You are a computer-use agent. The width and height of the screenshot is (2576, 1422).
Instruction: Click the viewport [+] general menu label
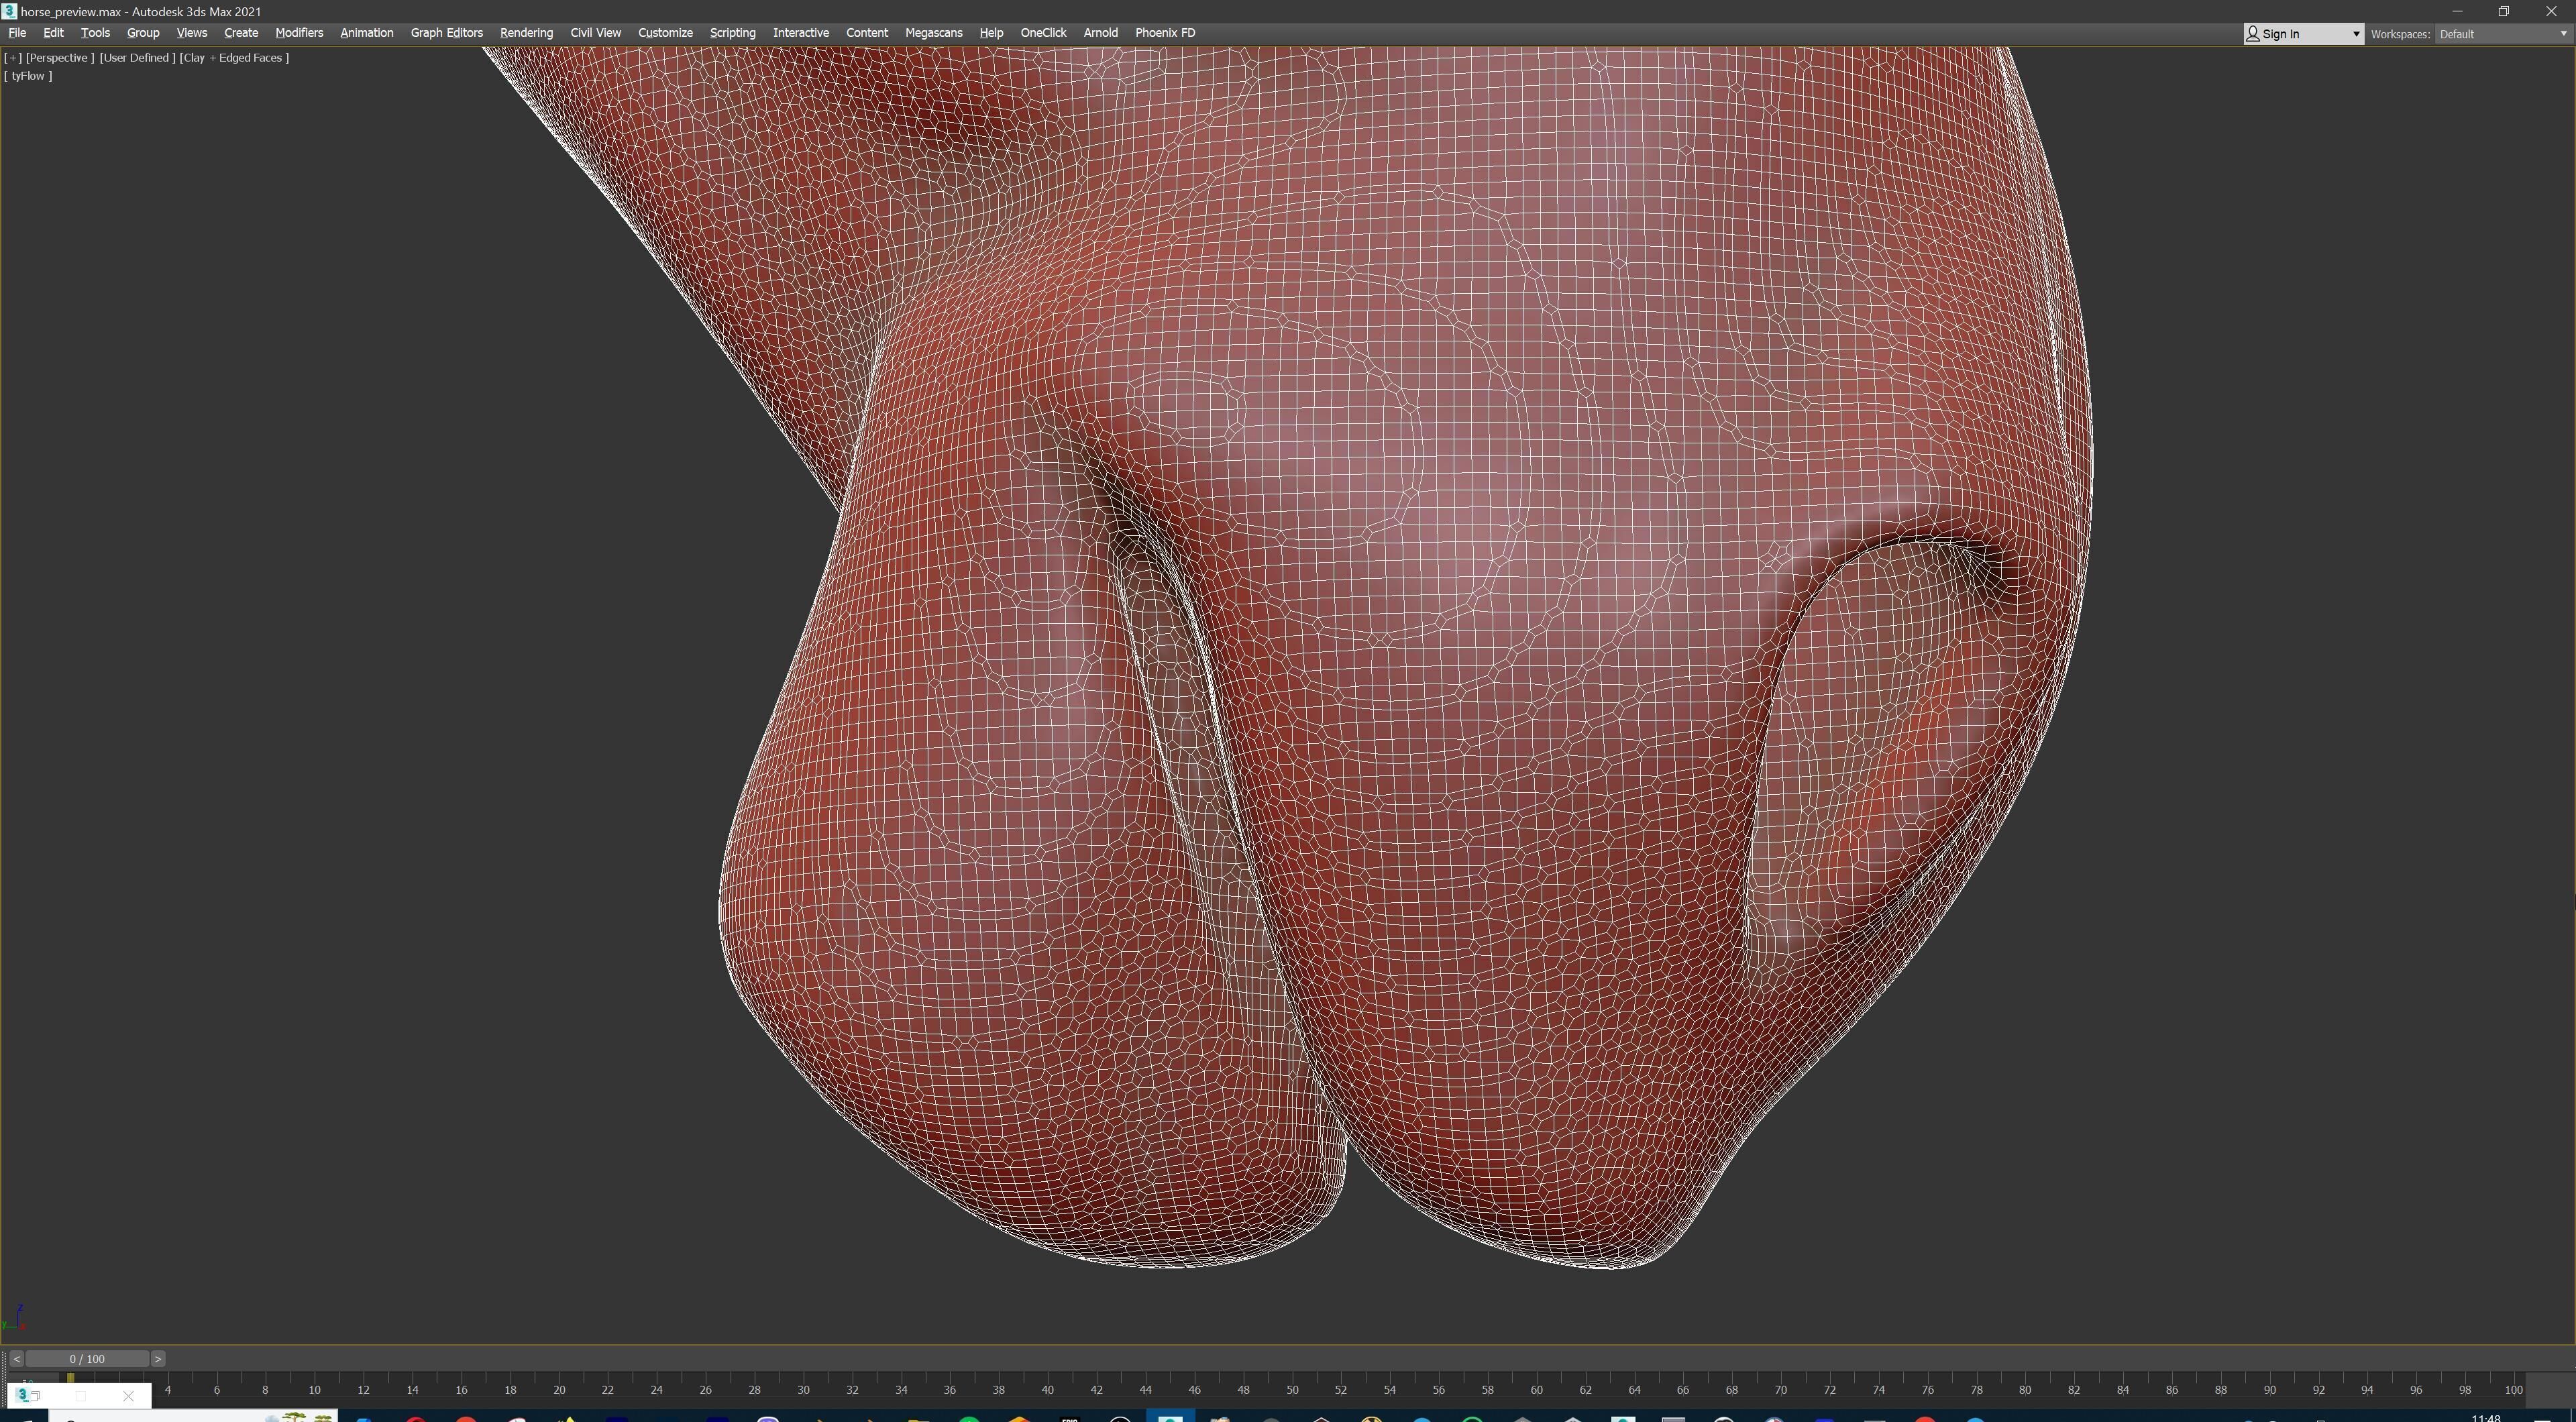pos(13,58)
